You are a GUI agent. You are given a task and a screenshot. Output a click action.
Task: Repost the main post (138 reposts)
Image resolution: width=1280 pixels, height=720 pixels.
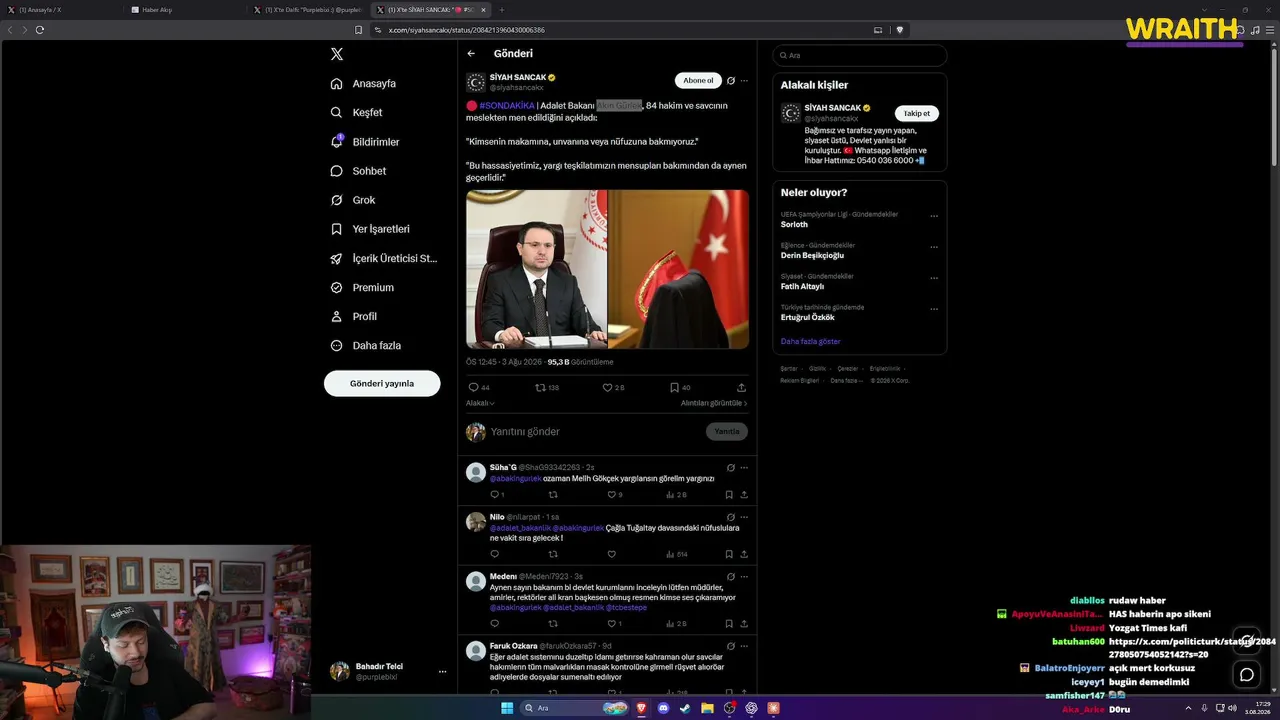(x=547, y=387)
